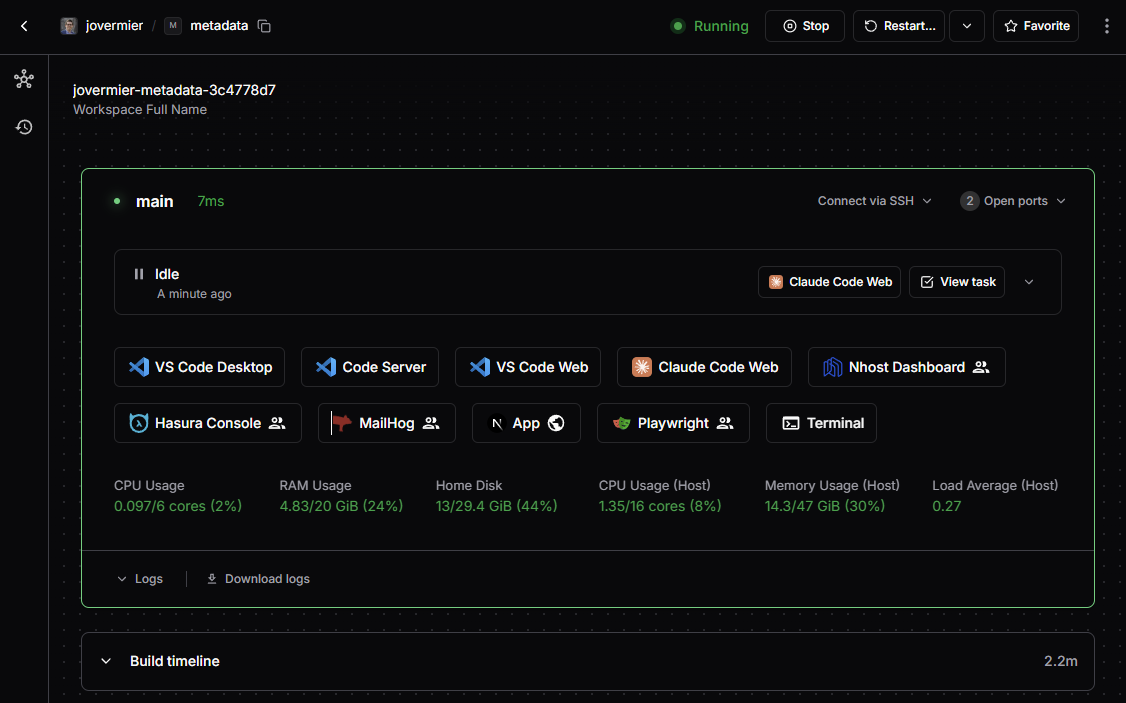The image size is (1126, 703).
Task: Click the globe icon on App
Action: (x=556, y=423)
